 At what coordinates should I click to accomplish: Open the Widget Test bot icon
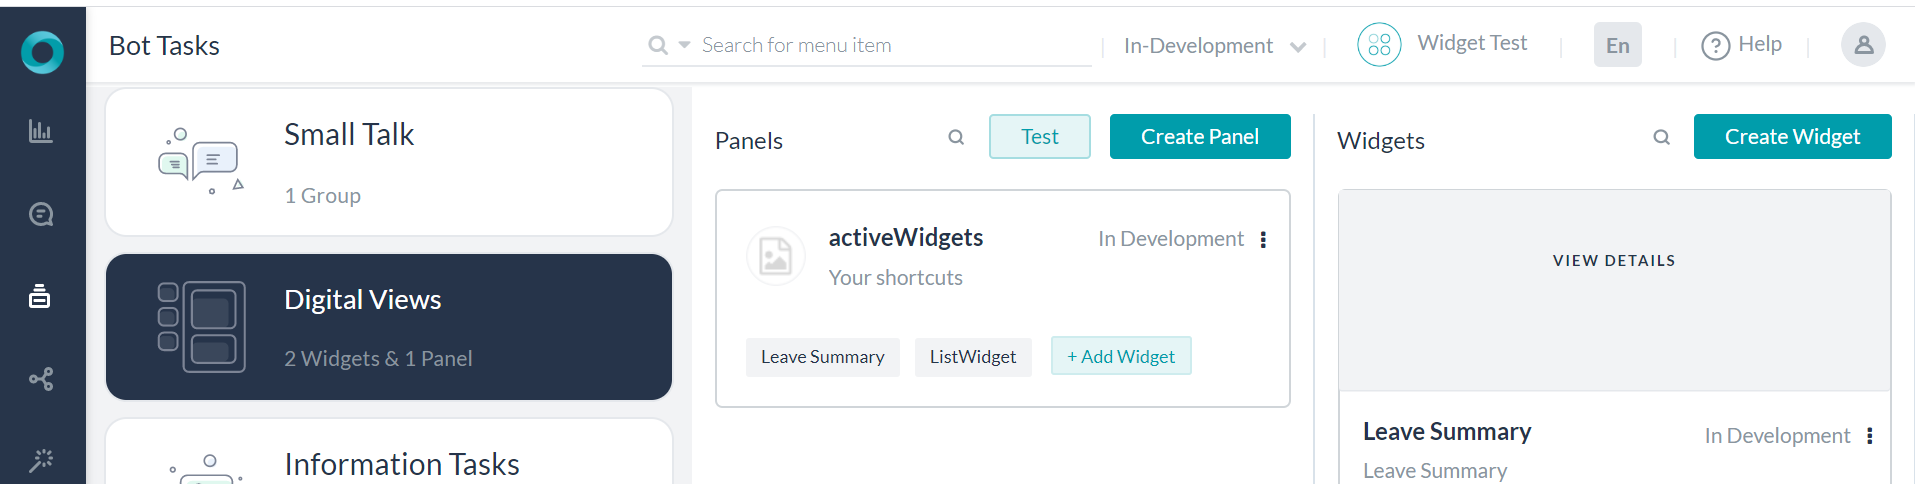pos(1379,45)
